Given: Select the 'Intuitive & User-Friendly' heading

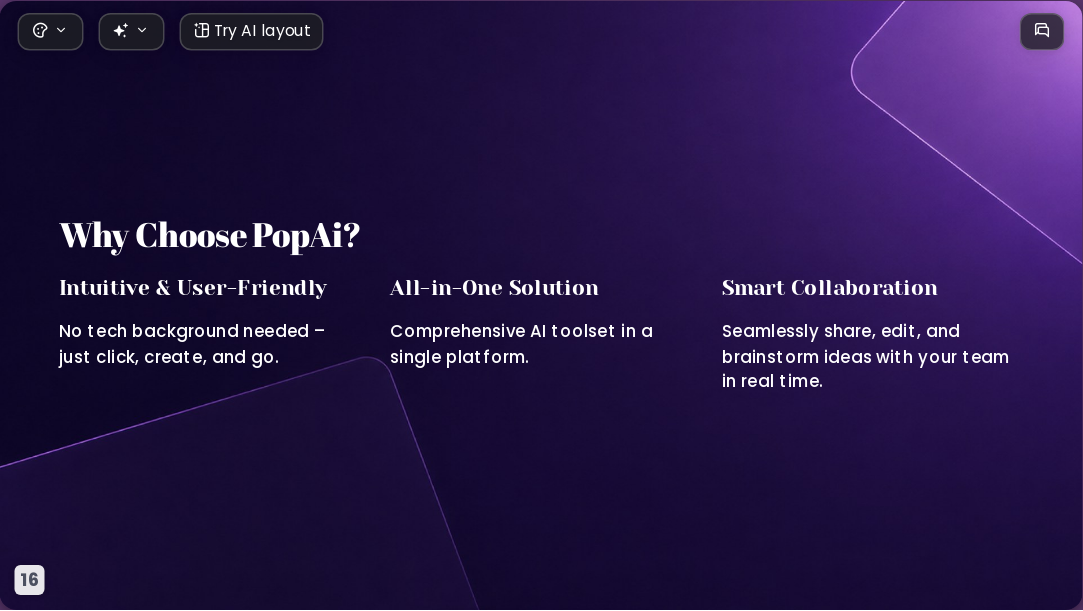Looking at the screenshot, I should (193, 288).
